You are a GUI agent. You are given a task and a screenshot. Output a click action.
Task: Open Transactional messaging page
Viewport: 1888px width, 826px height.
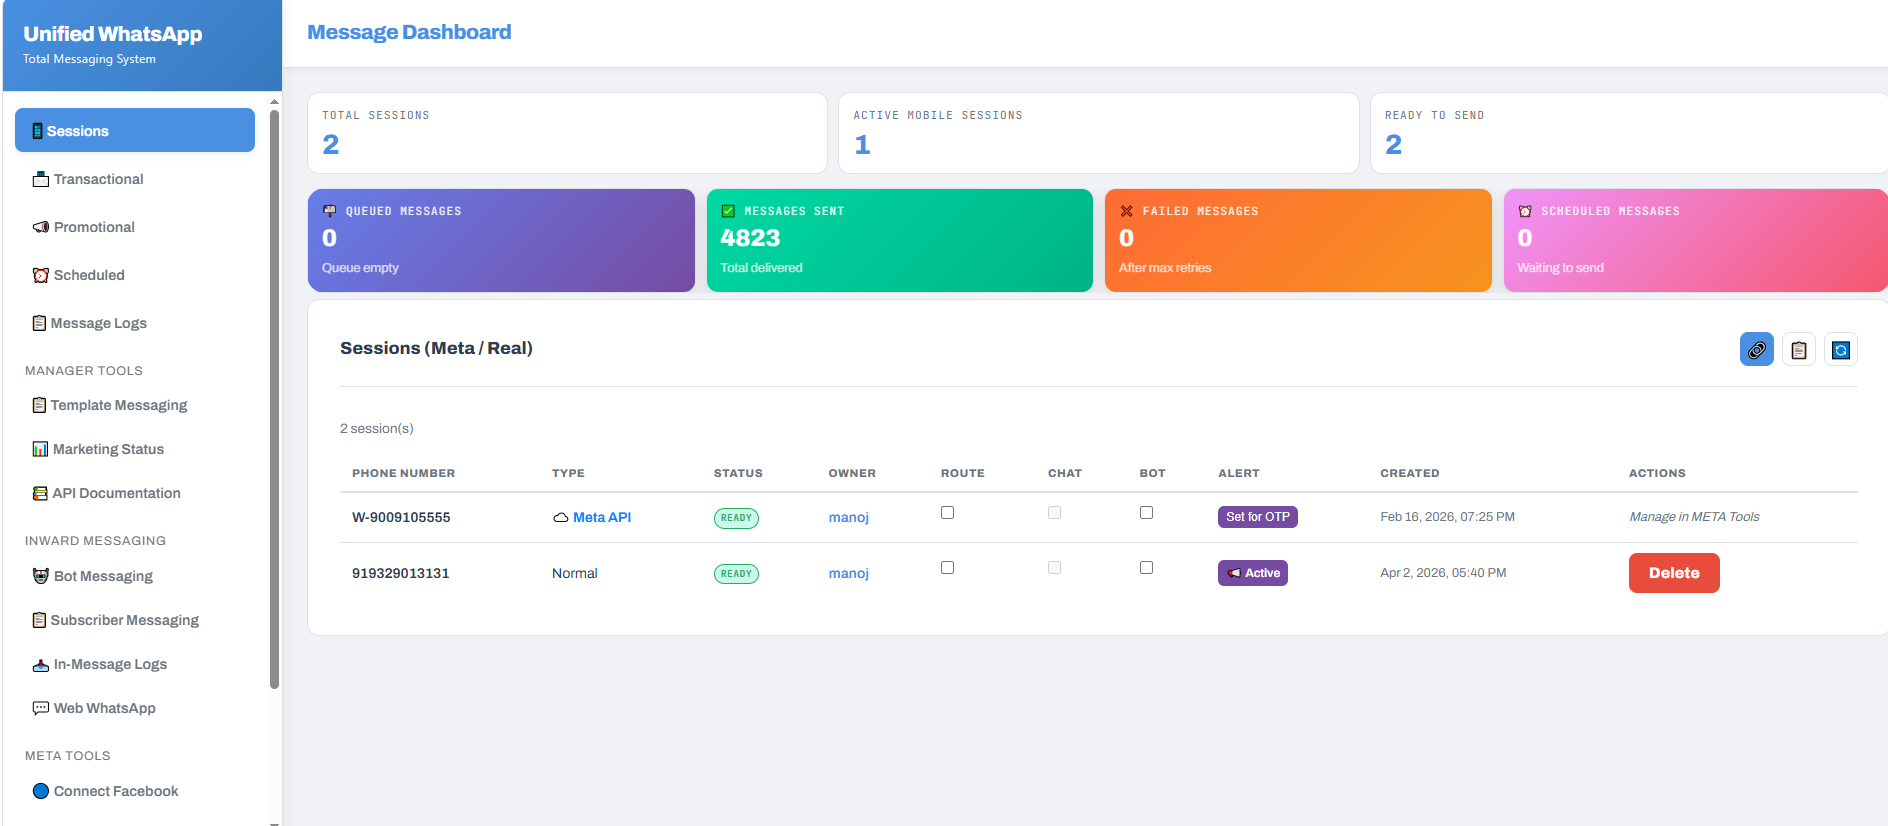point(135,179)
